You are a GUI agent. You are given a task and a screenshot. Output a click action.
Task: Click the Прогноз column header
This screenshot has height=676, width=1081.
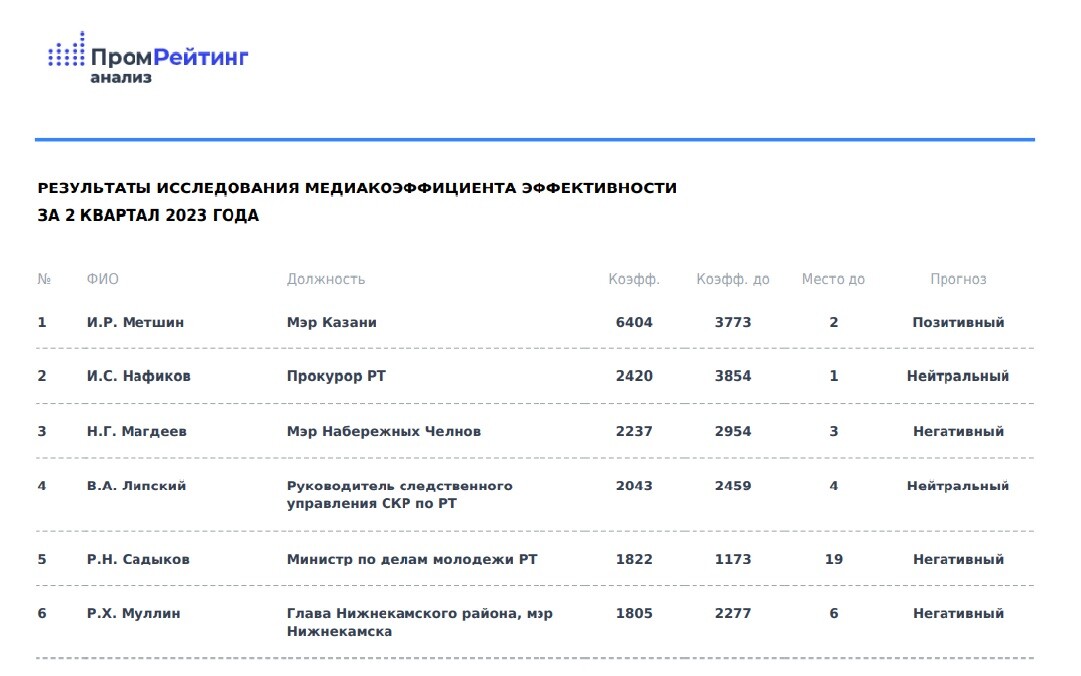[958, 279]
